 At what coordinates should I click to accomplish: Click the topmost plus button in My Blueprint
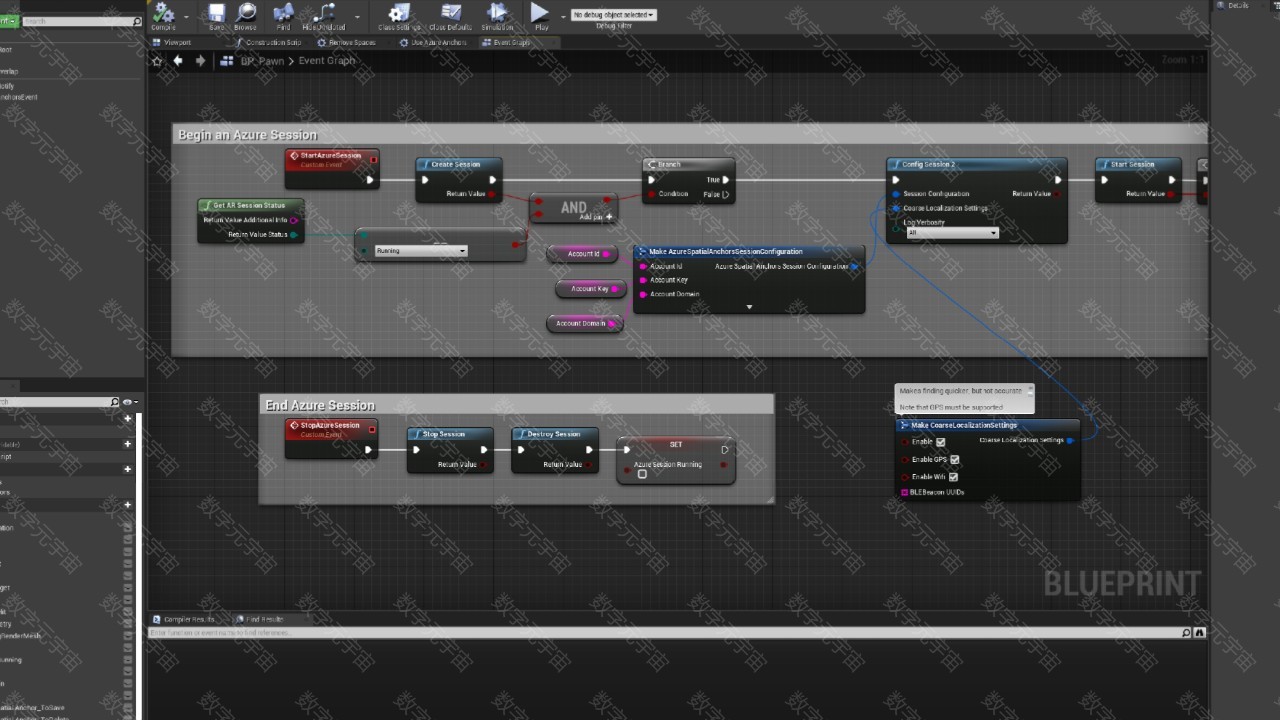(128, 419)
